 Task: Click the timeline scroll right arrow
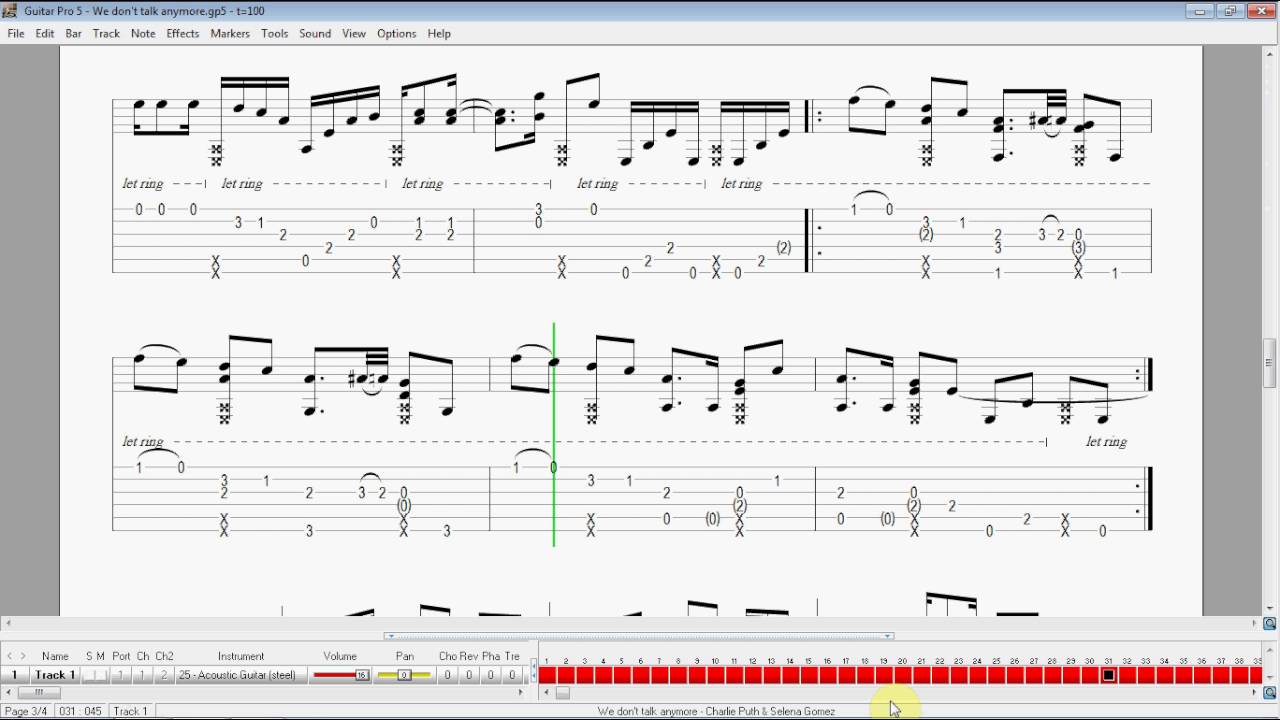[x=1256, y=693]
